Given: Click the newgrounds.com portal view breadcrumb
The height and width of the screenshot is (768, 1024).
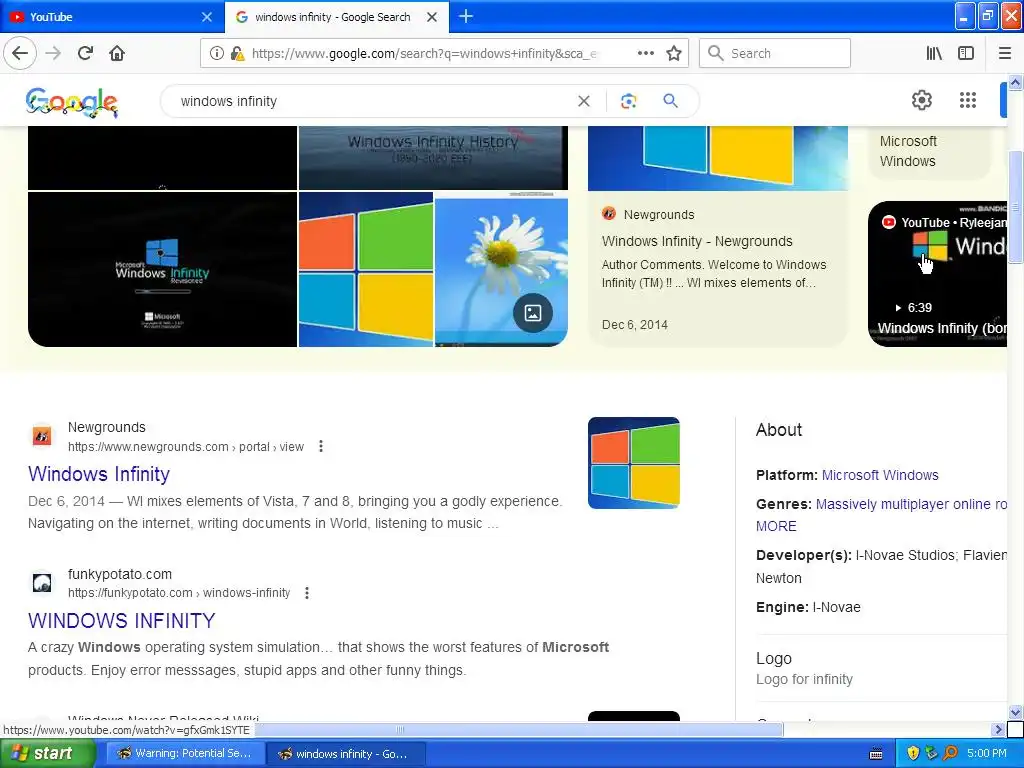Looking at the screenshot, I should tap(186, 447).
